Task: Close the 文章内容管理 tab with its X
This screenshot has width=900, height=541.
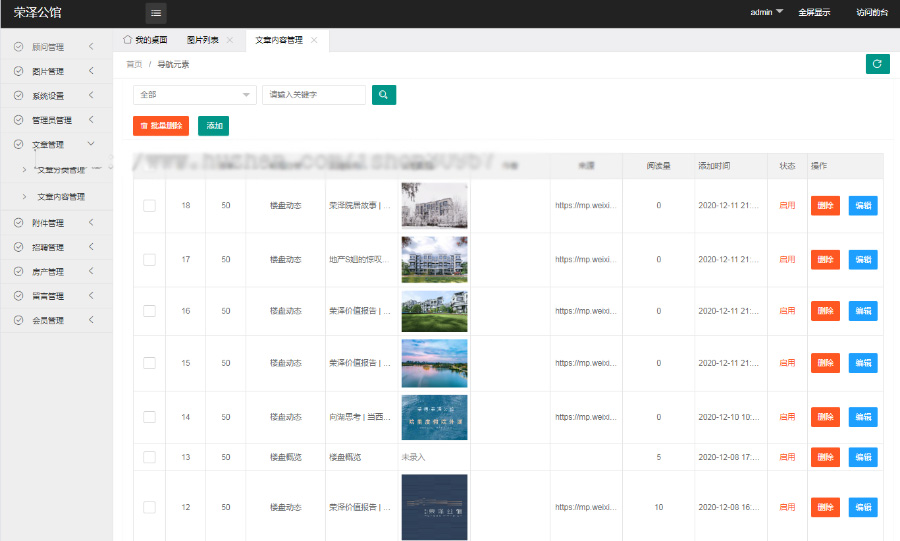Action: tap(314, 40)
